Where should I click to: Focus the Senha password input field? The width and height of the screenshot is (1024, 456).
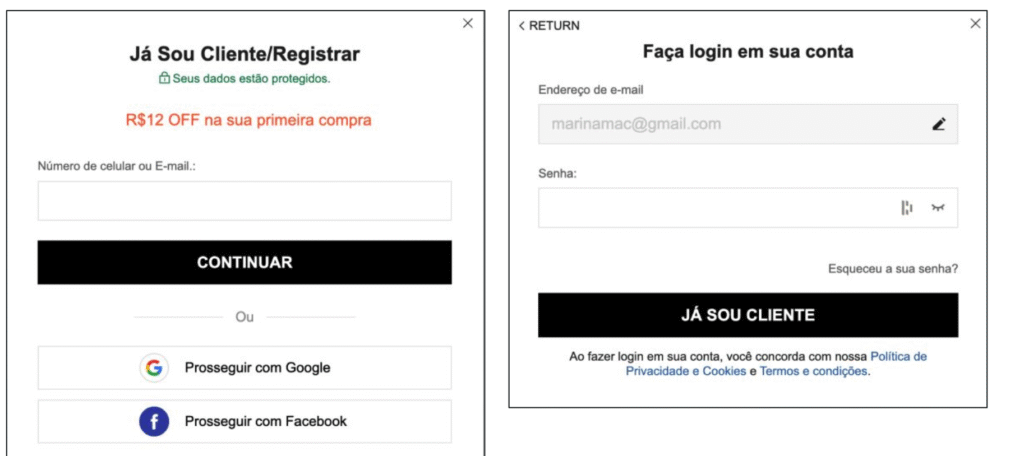(x=748, y=208)
